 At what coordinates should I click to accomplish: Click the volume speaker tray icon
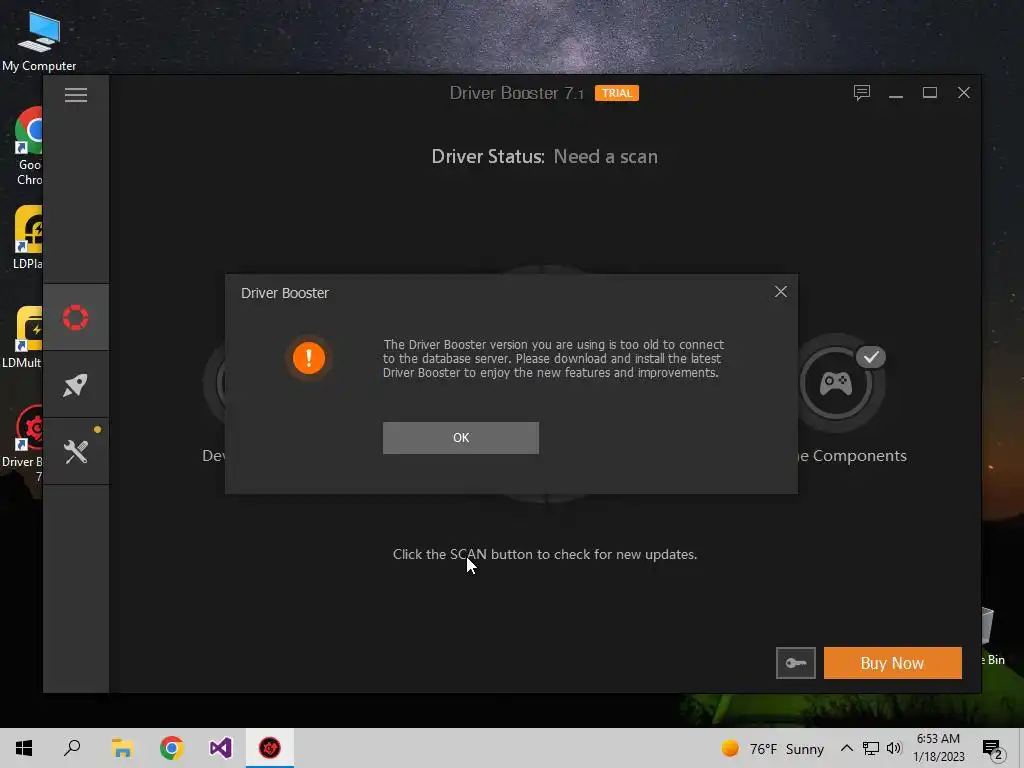pos(894,748)
